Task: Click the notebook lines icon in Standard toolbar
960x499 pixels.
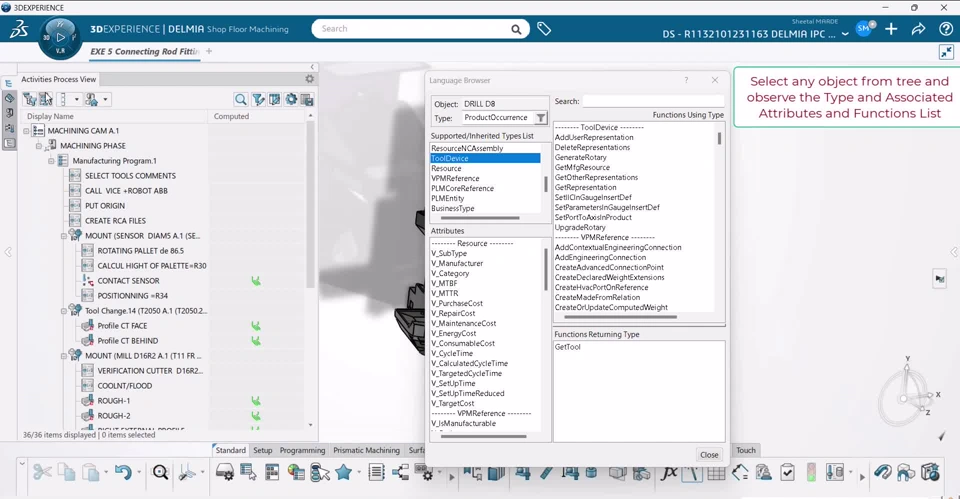Action: 377,473
